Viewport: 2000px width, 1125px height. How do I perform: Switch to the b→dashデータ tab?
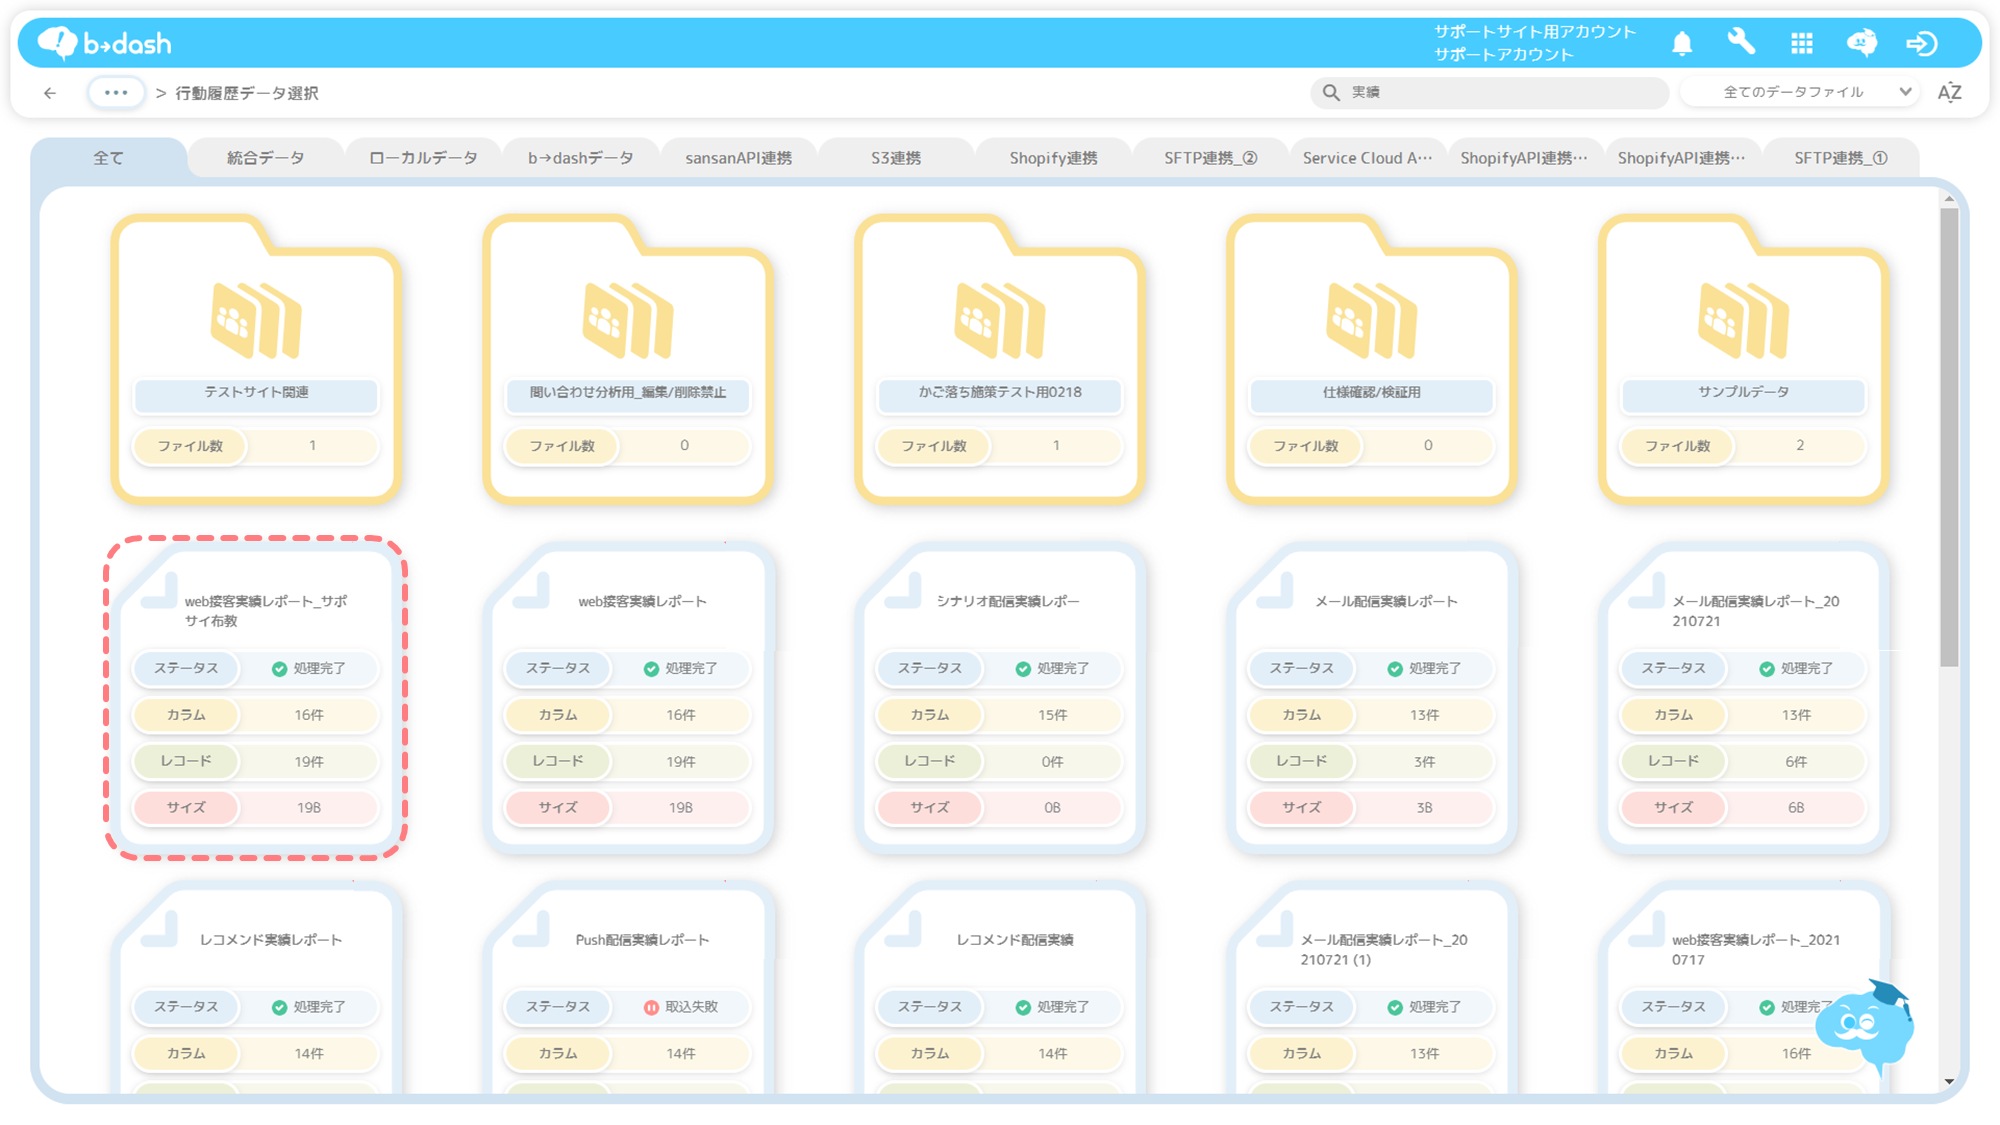(581, 158)
